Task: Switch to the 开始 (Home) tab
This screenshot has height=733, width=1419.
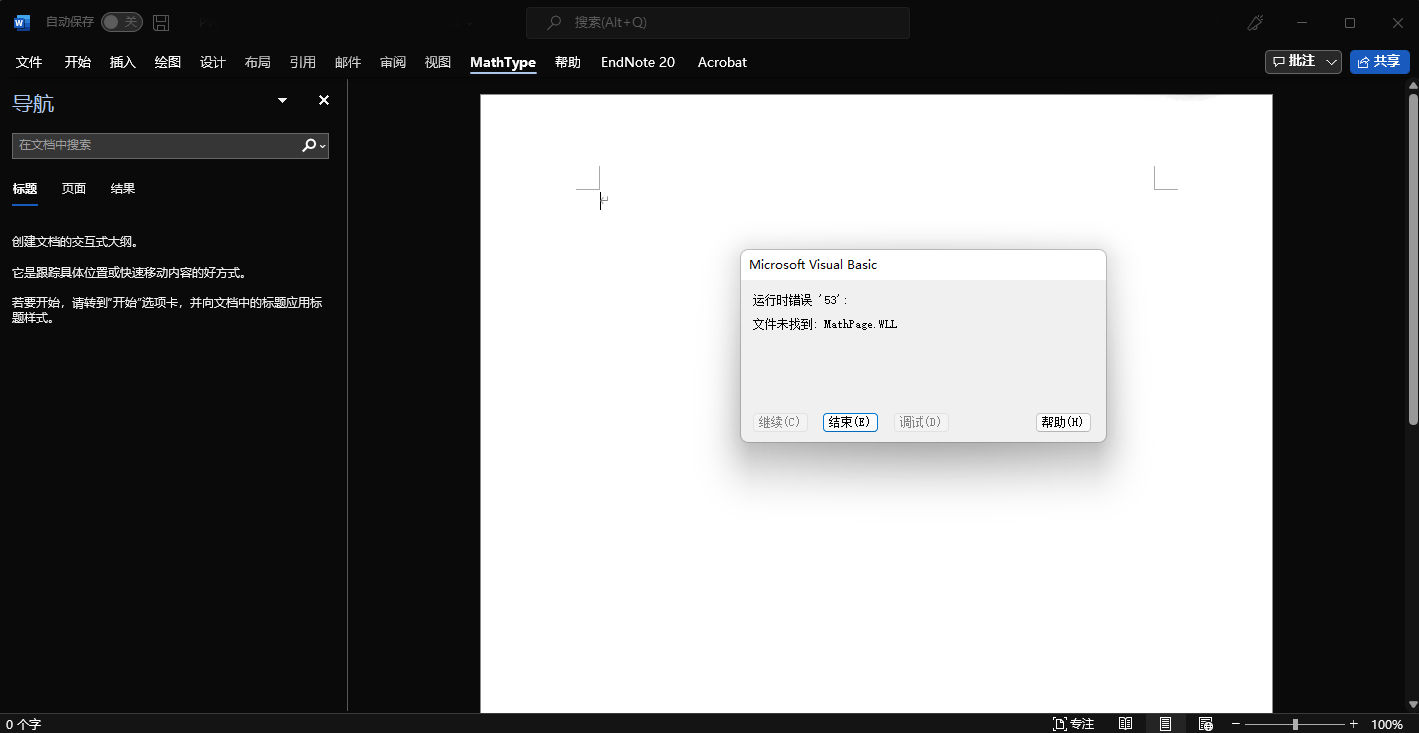Action: point(78,62)
